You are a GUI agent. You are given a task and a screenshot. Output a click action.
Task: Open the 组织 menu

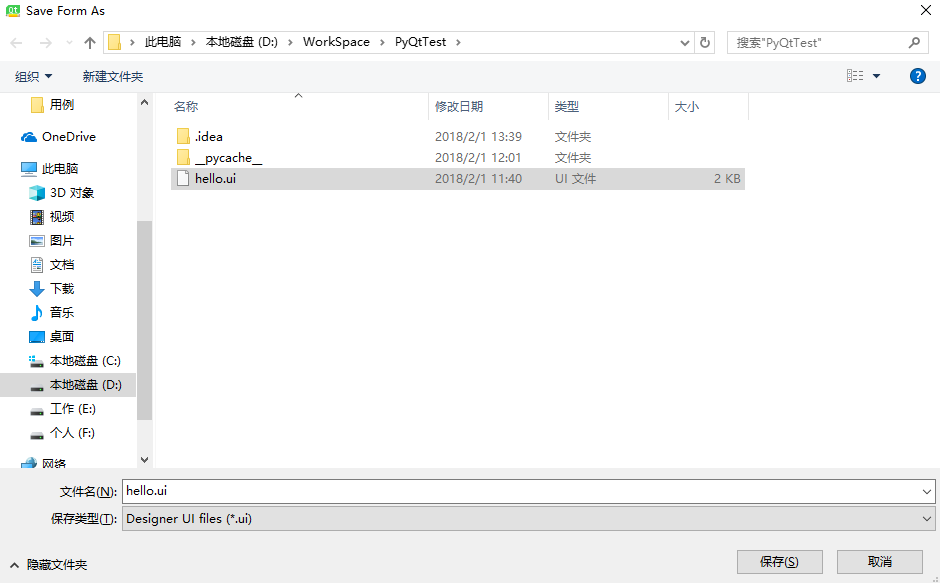coord(33,77)
